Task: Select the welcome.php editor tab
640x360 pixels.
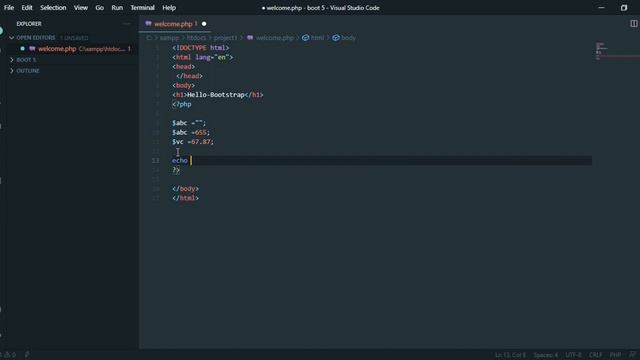Action: click(x=176, y=24)
